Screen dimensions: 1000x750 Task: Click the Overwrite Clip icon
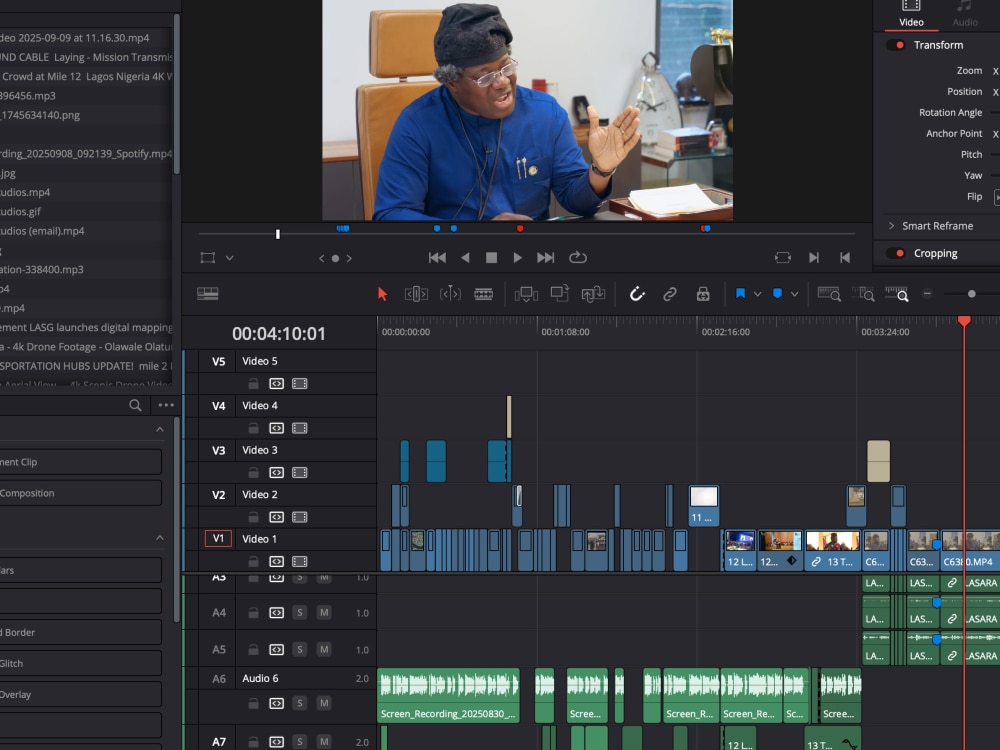click(x=559, y=293)
